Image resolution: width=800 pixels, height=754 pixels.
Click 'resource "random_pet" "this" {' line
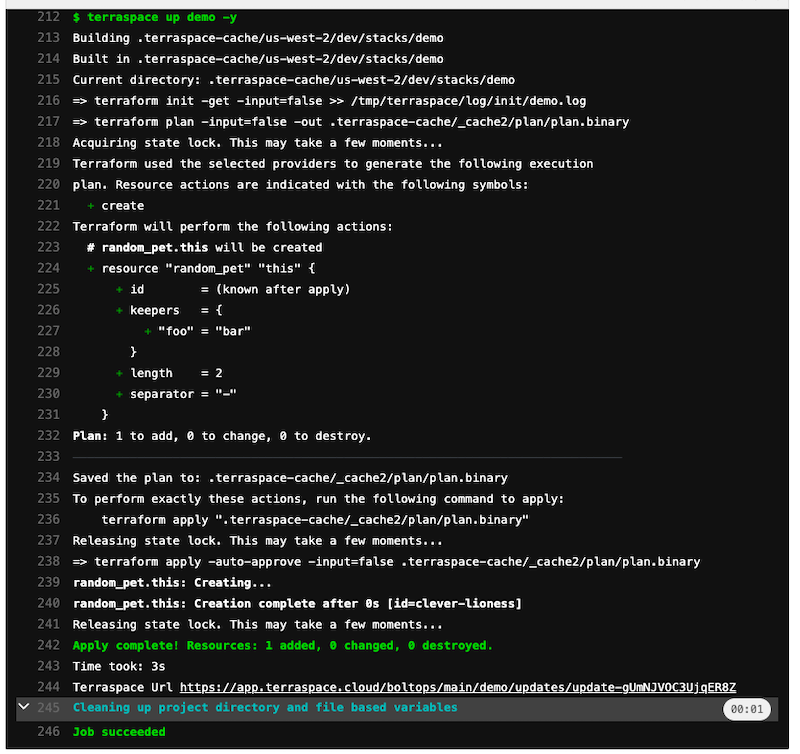click(x=201, y=268)
